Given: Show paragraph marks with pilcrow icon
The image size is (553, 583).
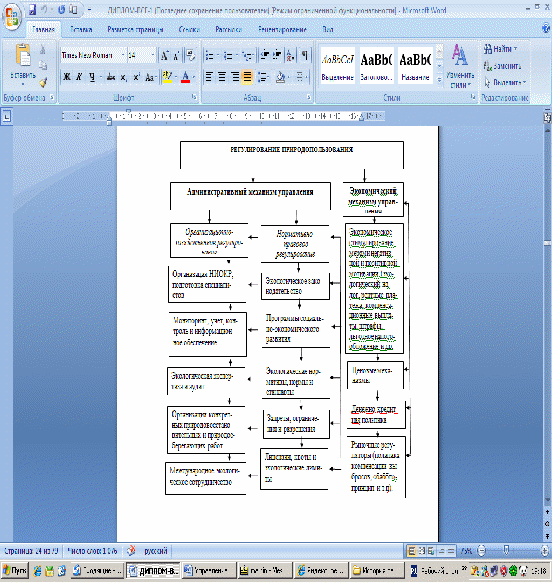Looking at the screenshot, I should [x=305, y=56].
